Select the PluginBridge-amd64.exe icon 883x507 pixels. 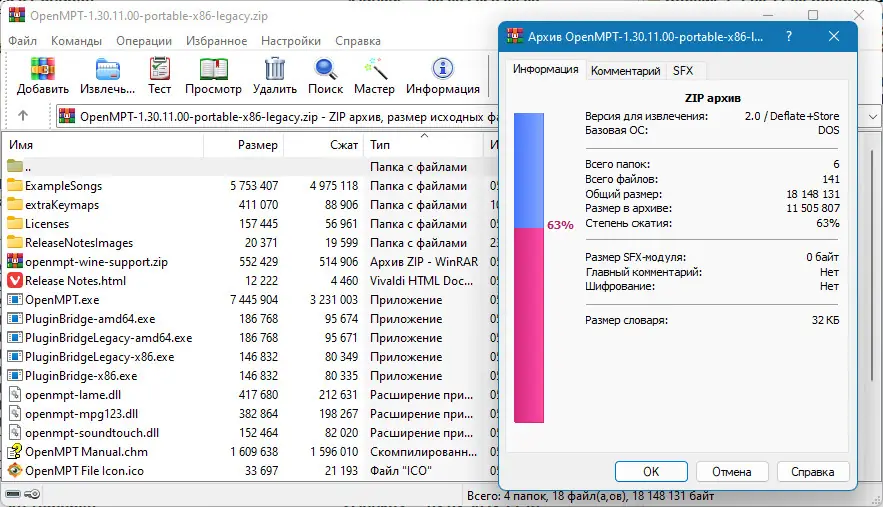pos(15,318)
